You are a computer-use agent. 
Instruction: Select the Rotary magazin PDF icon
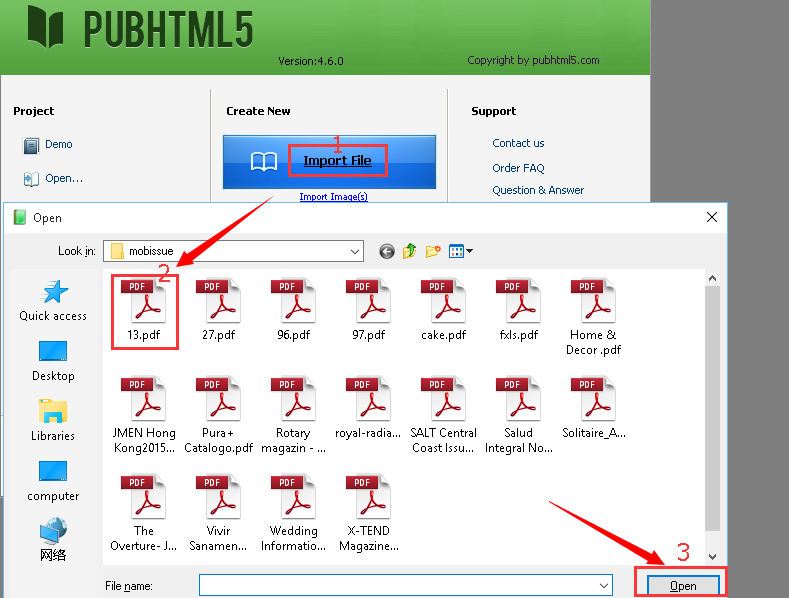[x=293, y=398]
